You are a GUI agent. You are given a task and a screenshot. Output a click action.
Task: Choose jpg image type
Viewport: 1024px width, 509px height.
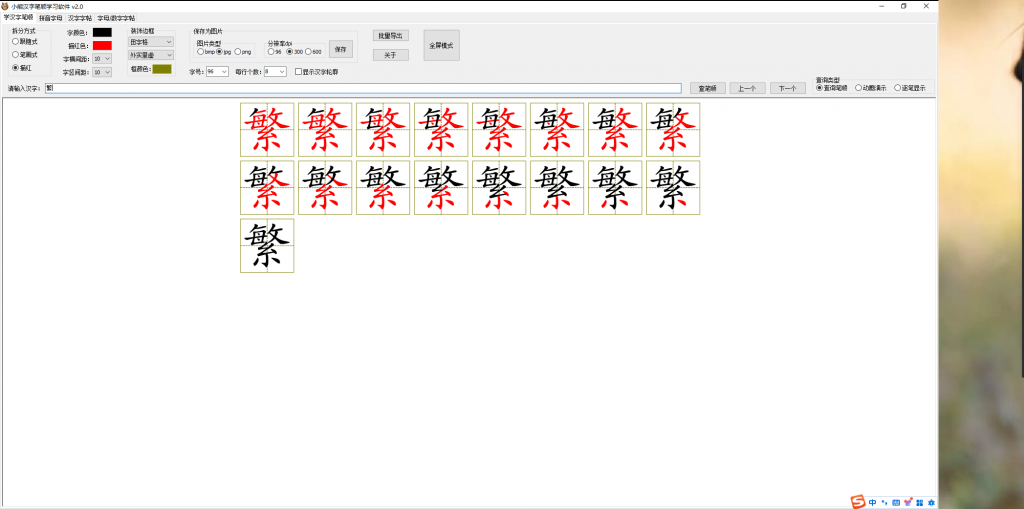pyautogui.click(x=224, y=52)
